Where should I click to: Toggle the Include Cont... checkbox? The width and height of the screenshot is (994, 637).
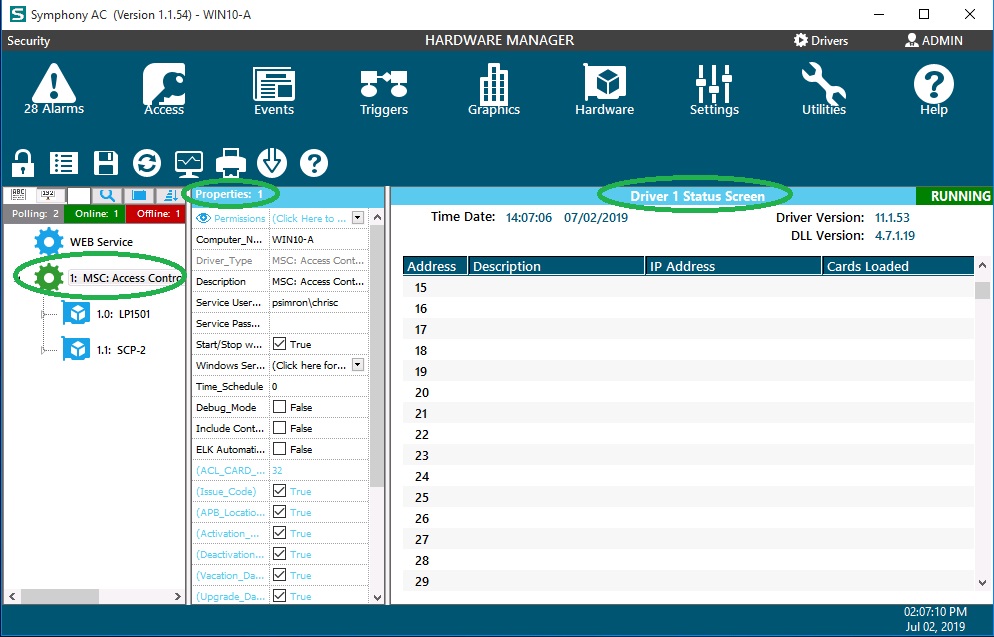279,428
